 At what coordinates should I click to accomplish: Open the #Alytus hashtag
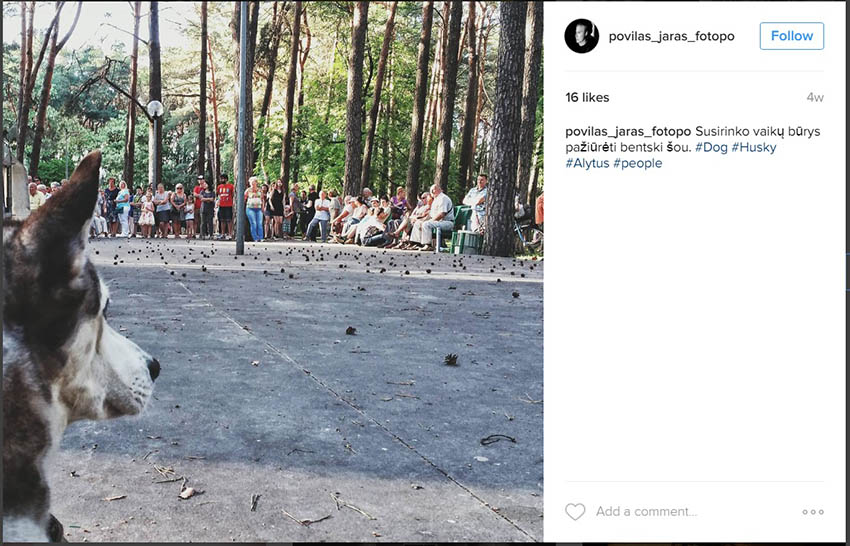[x=587, y=163]
